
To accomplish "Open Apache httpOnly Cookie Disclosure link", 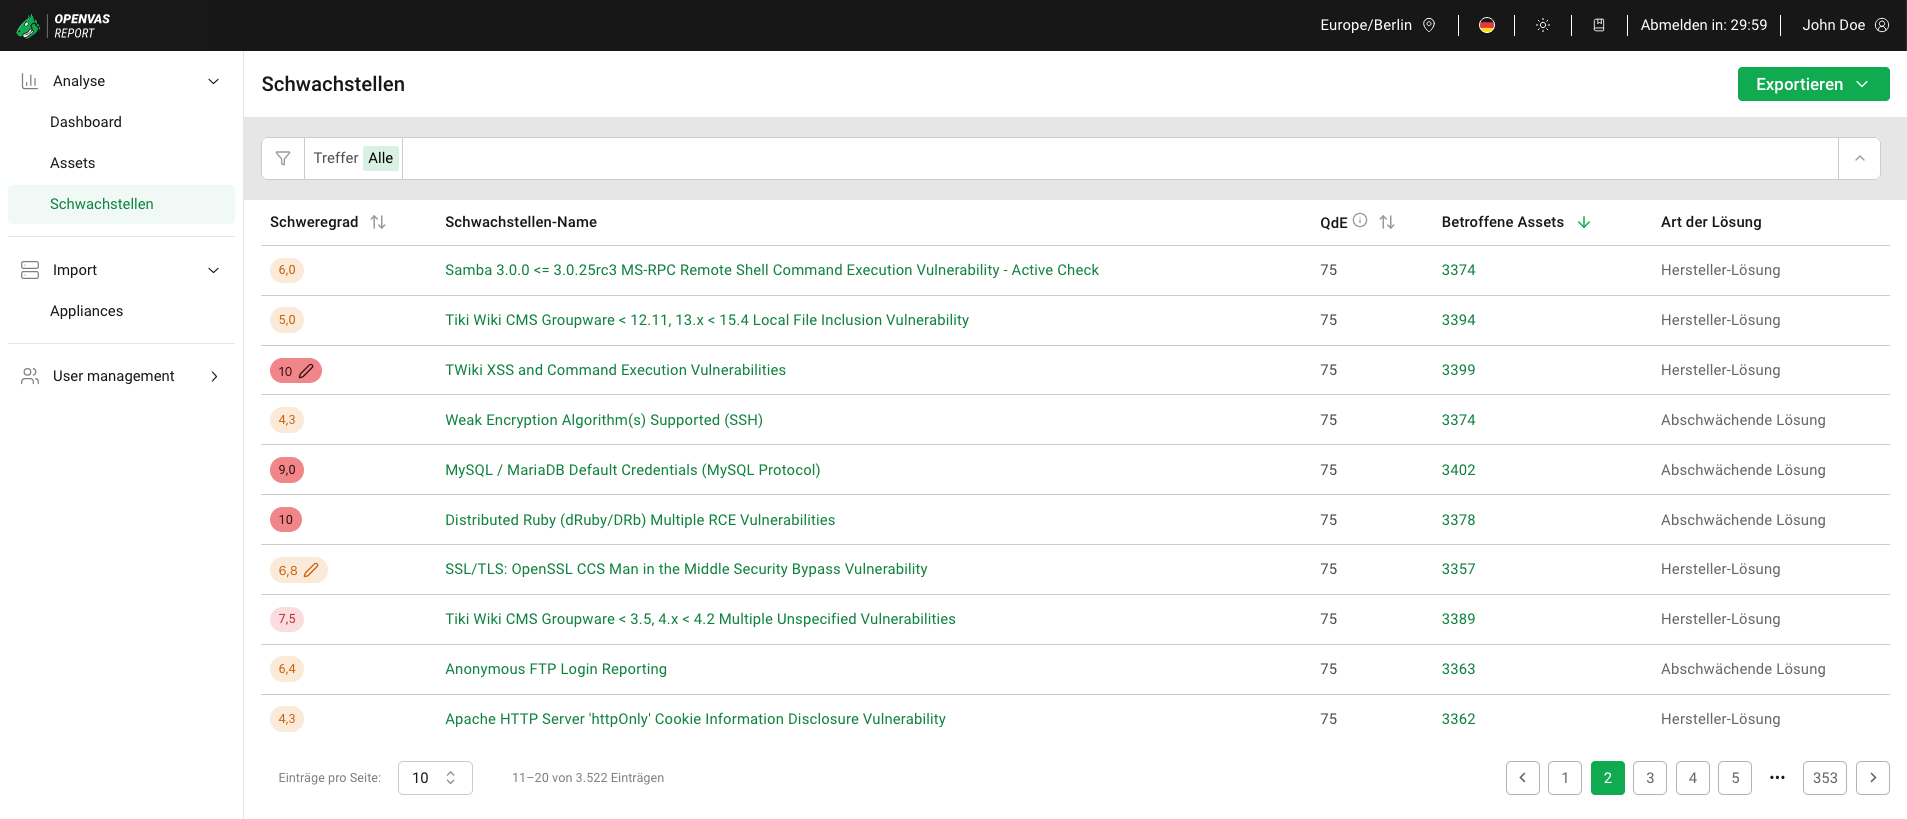I will (695, 719).
